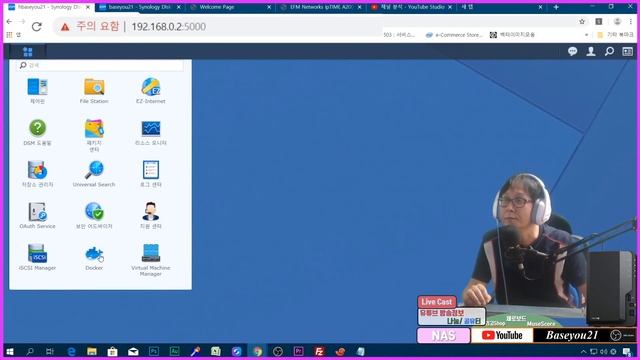Open the DSM Main Menu grid button
This screenshot has height=360, width=640.
click(x=27, y=52)
